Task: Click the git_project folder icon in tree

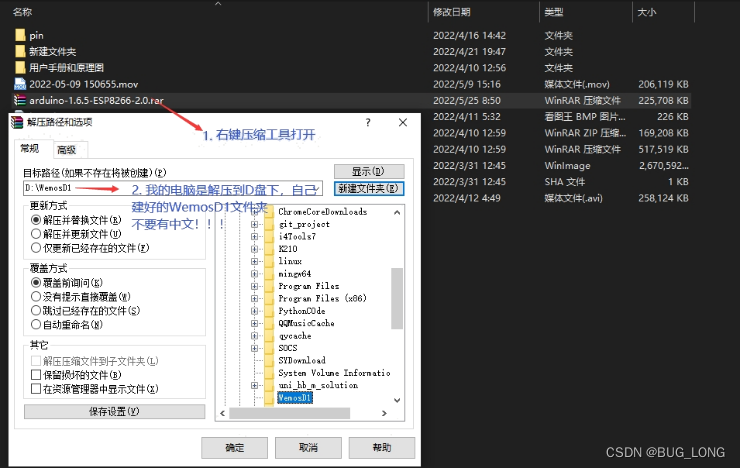Action: [x=269, y=224]
